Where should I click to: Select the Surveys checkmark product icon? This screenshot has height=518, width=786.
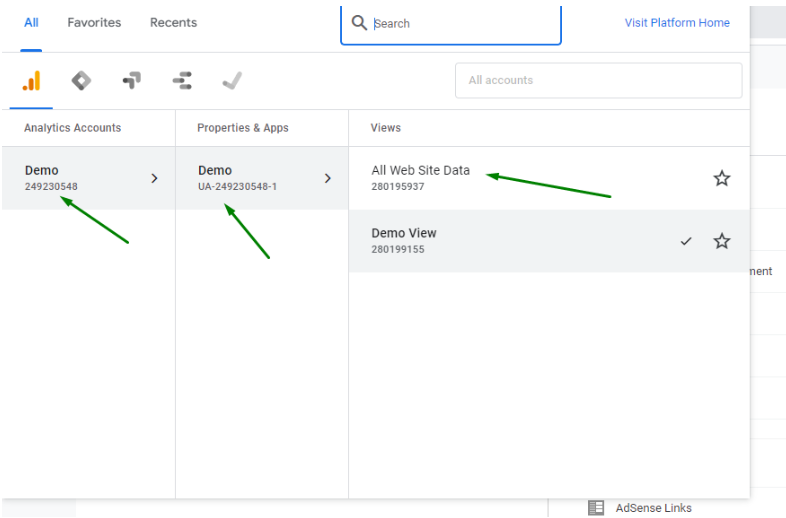(232, 81)
